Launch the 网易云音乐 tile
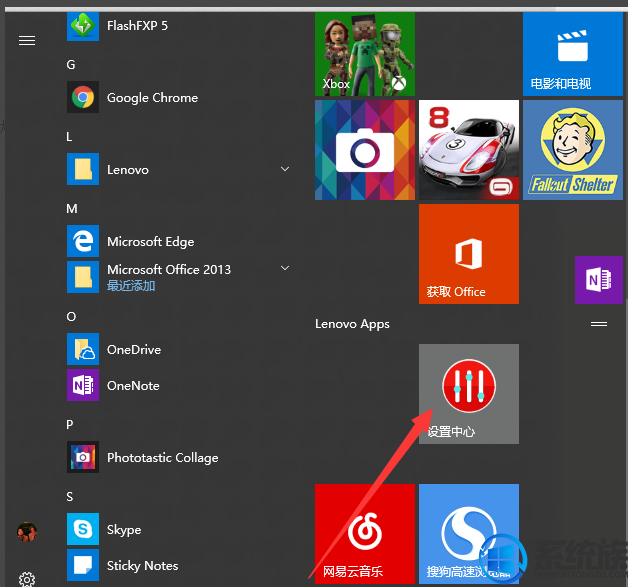628x587 pixels. pos(365,534)
